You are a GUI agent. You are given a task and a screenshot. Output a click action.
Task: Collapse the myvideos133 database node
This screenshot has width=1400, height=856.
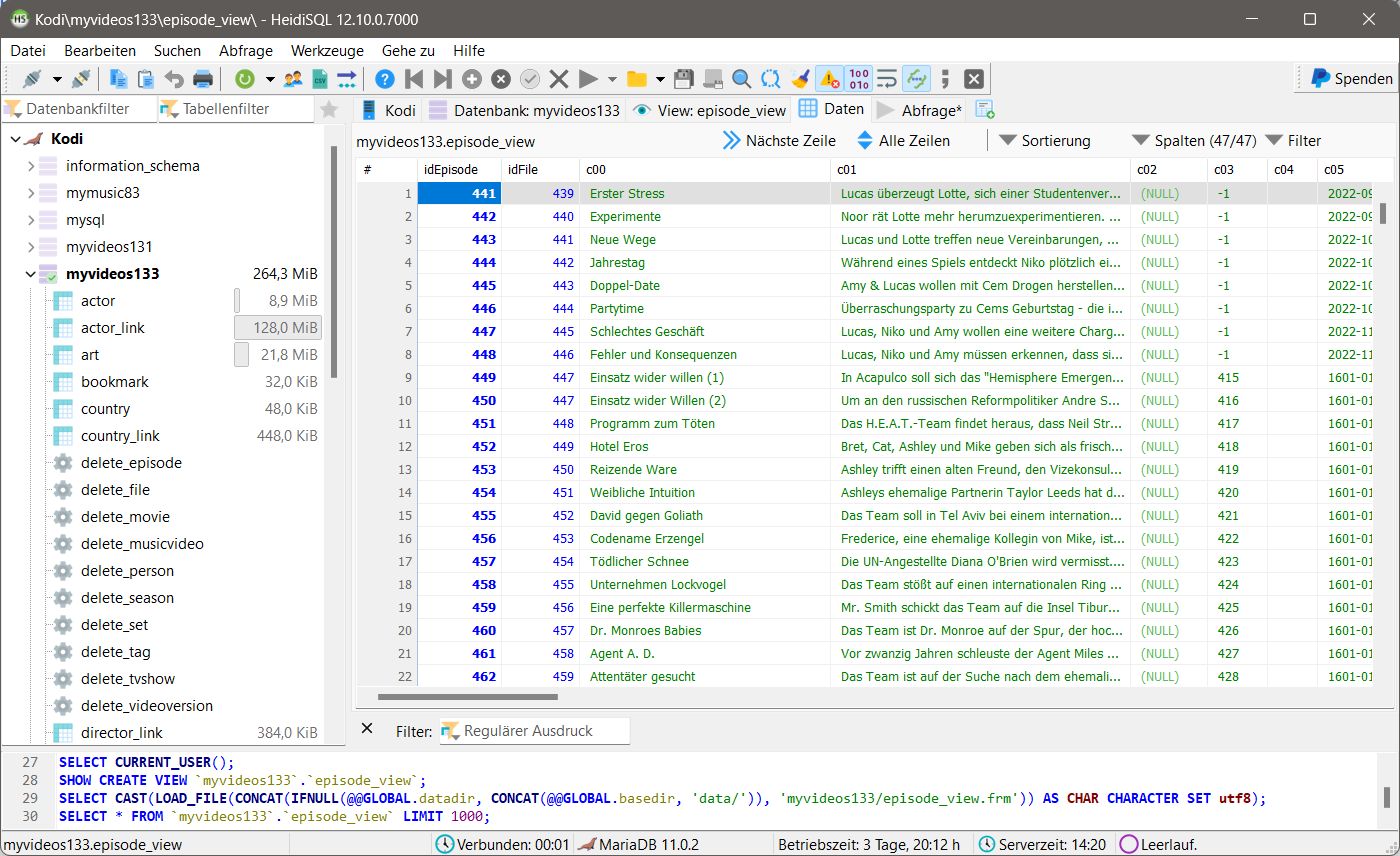(x=31, y=274)
